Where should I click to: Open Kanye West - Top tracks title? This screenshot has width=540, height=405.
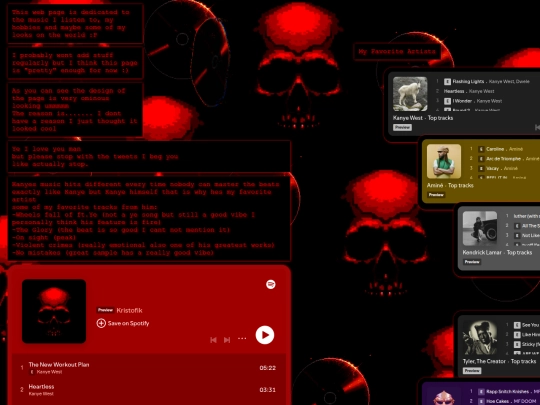click(x=423, y=118)
